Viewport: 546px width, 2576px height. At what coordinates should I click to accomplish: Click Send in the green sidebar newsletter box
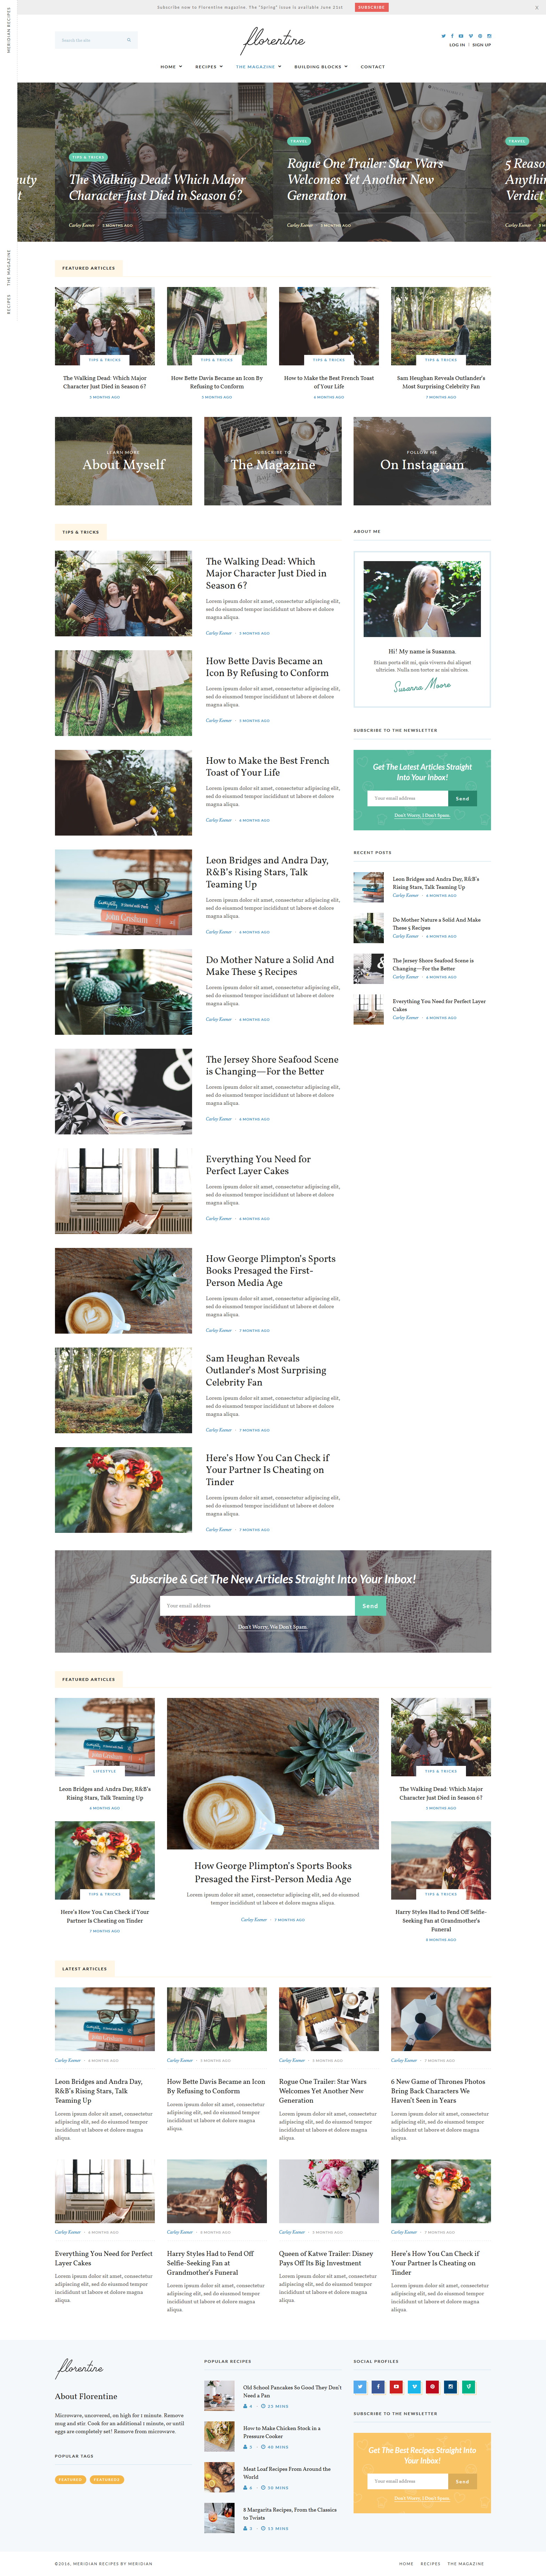point(462,798)
